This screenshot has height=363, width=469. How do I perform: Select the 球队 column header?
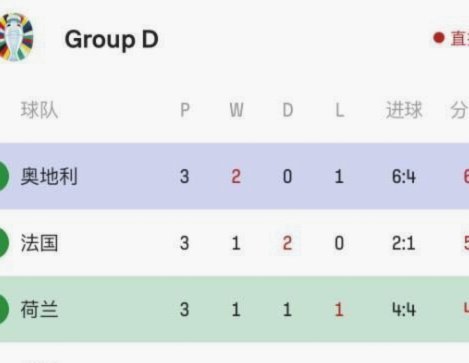(39, 110)
